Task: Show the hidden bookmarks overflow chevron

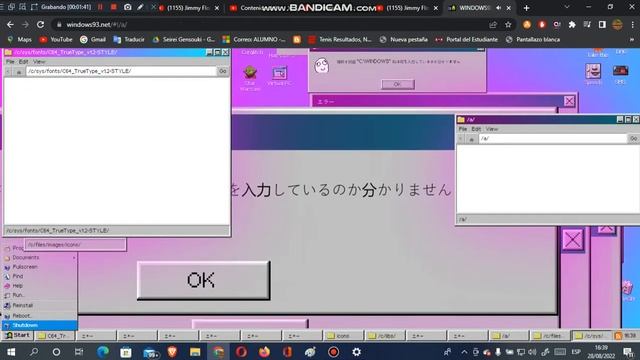Action: tap(632, 40)
